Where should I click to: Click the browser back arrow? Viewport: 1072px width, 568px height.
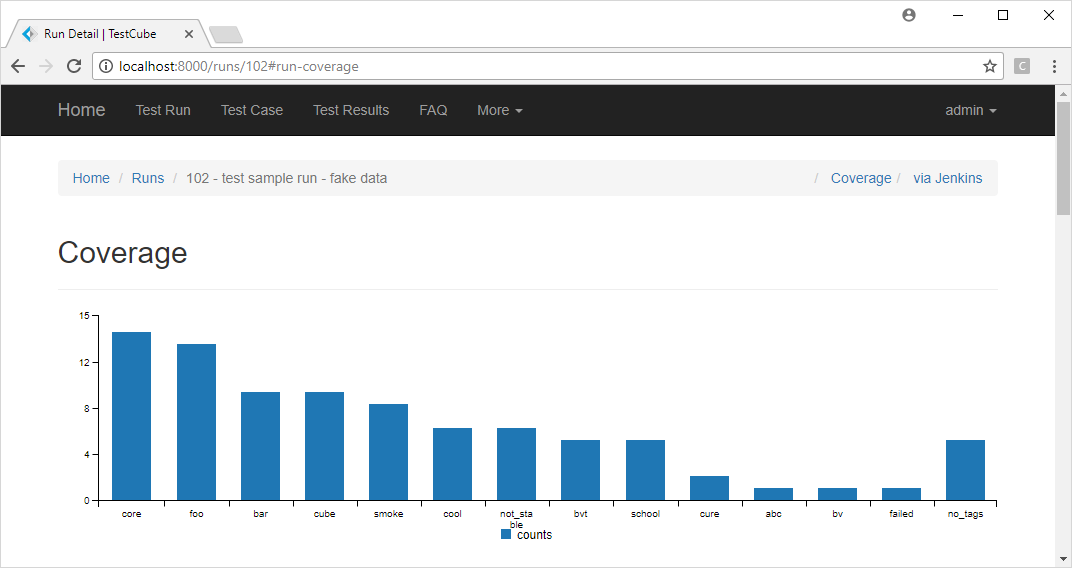tap(18, 66)
